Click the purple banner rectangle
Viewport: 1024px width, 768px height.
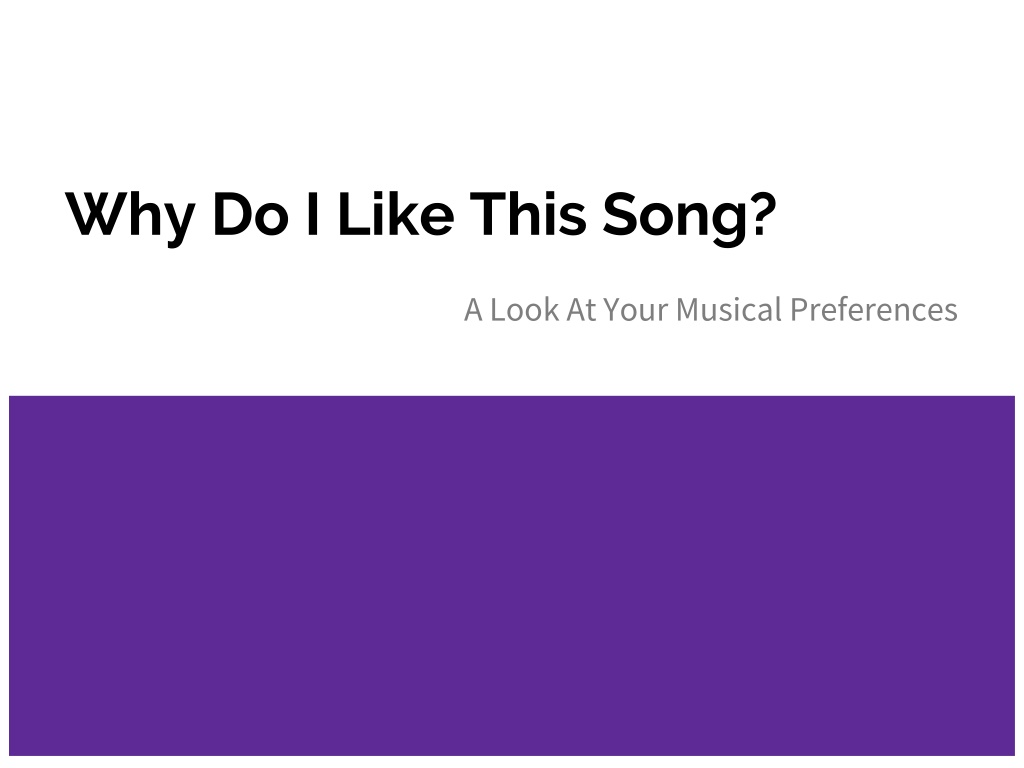pos(512,575)
